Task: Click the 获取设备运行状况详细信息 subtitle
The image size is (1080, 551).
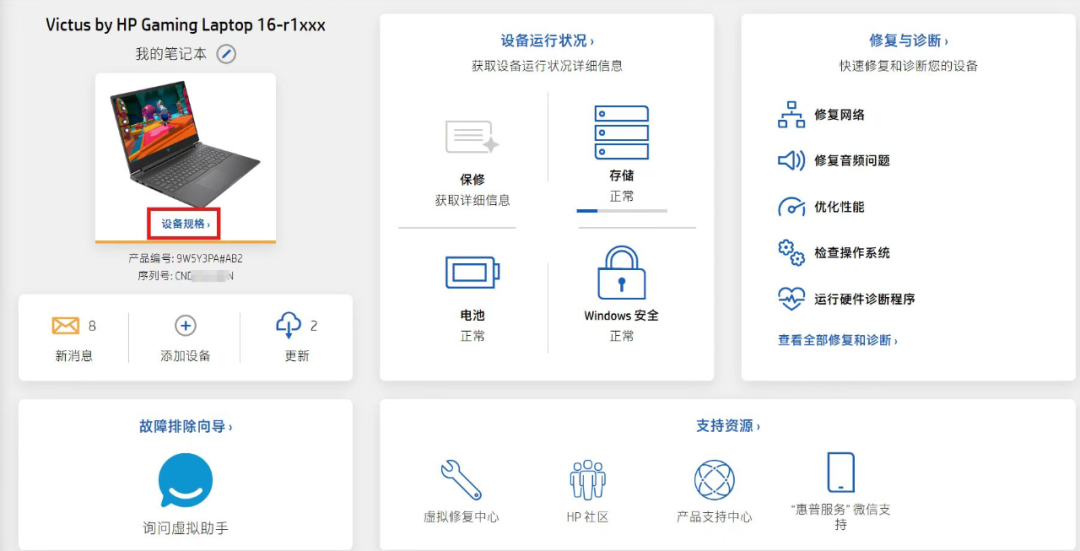Action: click(x=547, y=66)
